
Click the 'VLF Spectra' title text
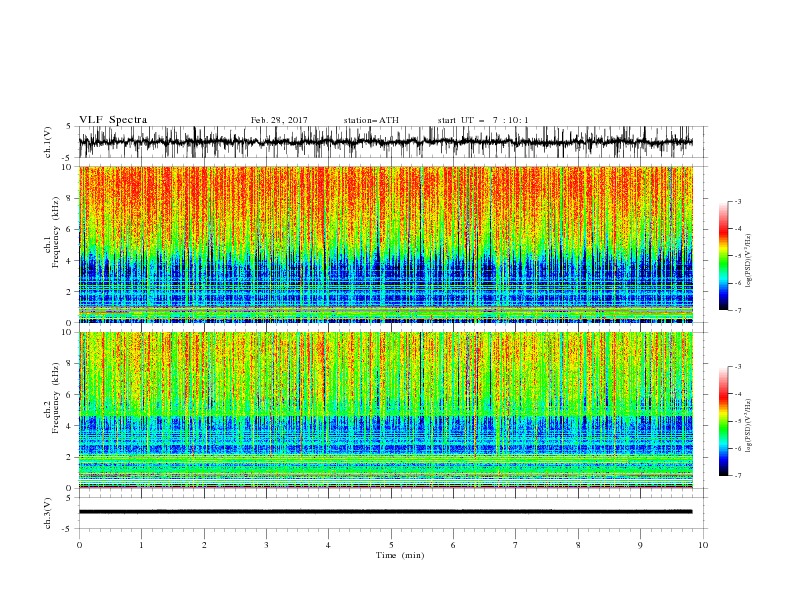click(113, 120)
